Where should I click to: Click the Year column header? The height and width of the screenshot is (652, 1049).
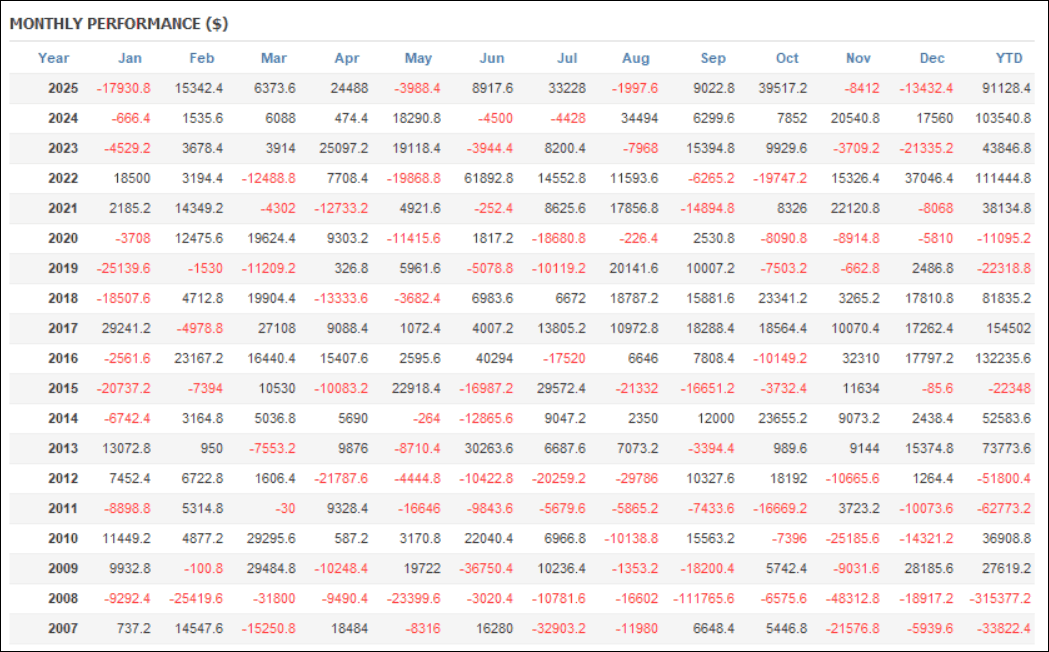[x=53, y=58]
